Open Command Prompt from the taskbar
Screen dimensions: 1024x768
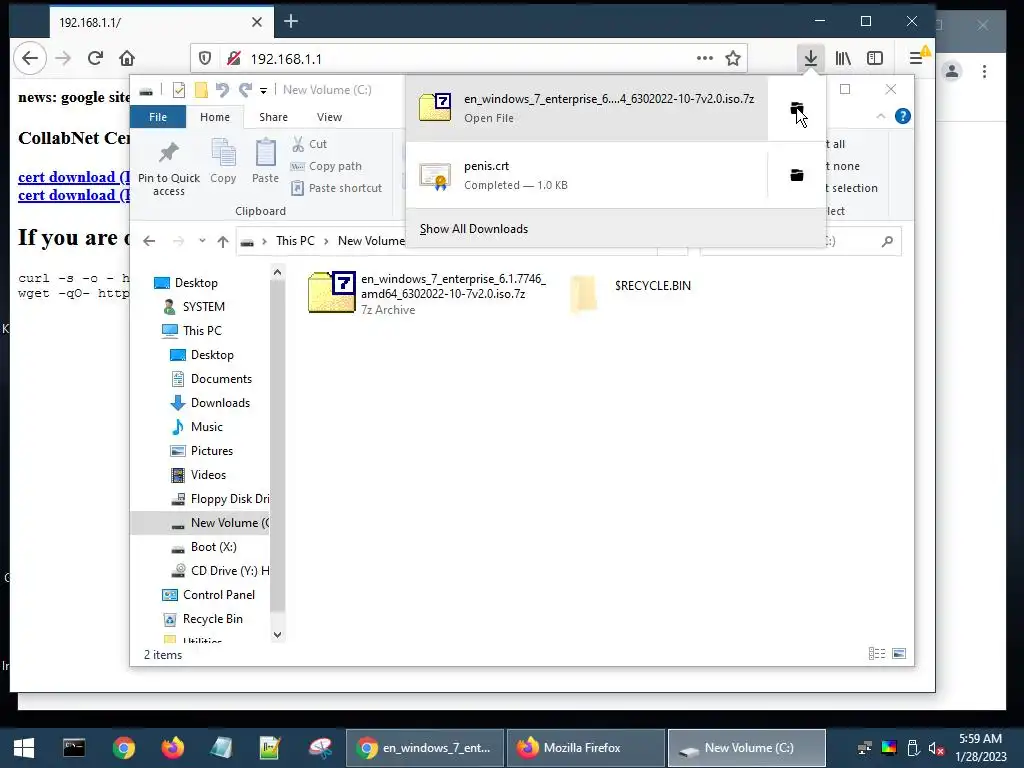[74, 748]
